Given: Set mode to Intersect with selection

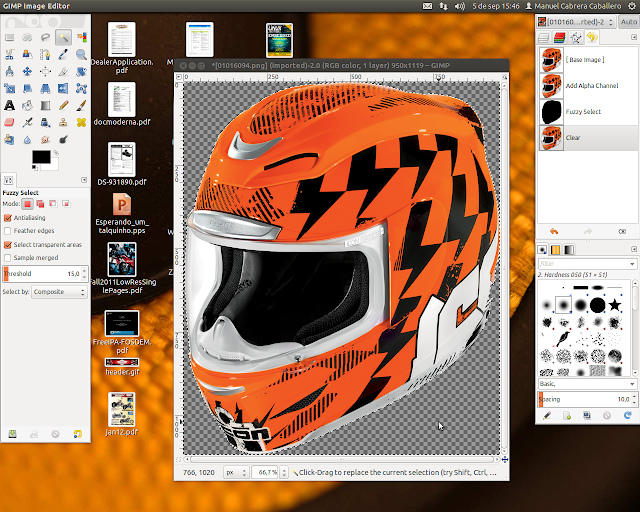Looking at the screenshot, I should (x=66, y=203).
